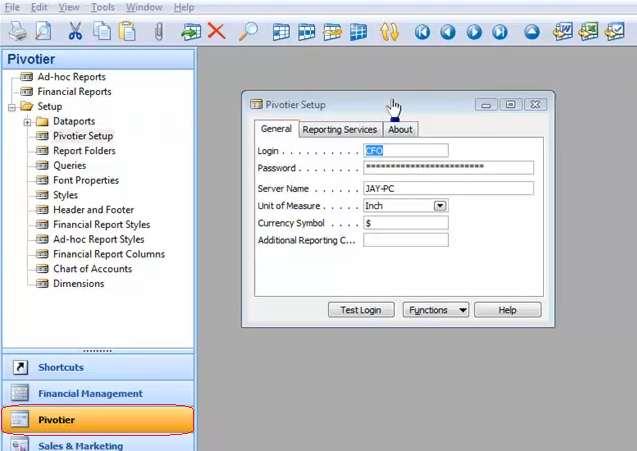
Task: Go to the Last record icon
Action: tap(500, 32)
